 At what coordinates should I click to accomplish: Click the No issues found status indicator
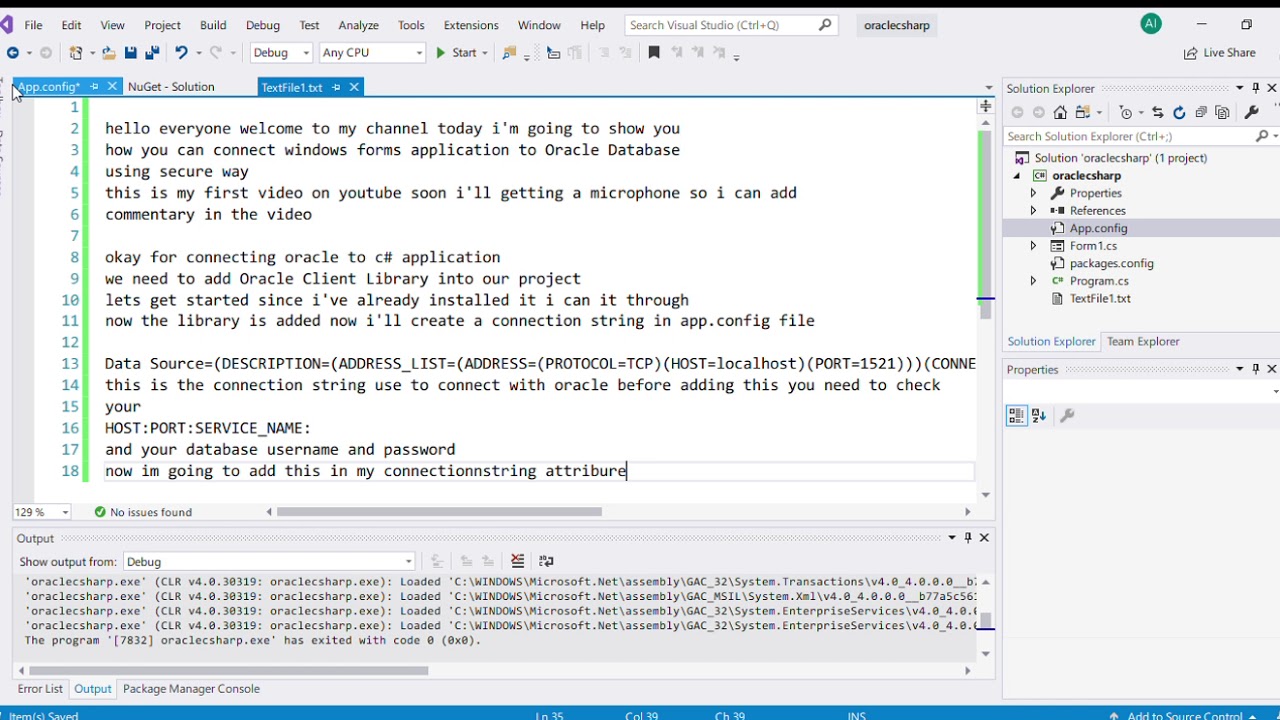click(143, 512)
